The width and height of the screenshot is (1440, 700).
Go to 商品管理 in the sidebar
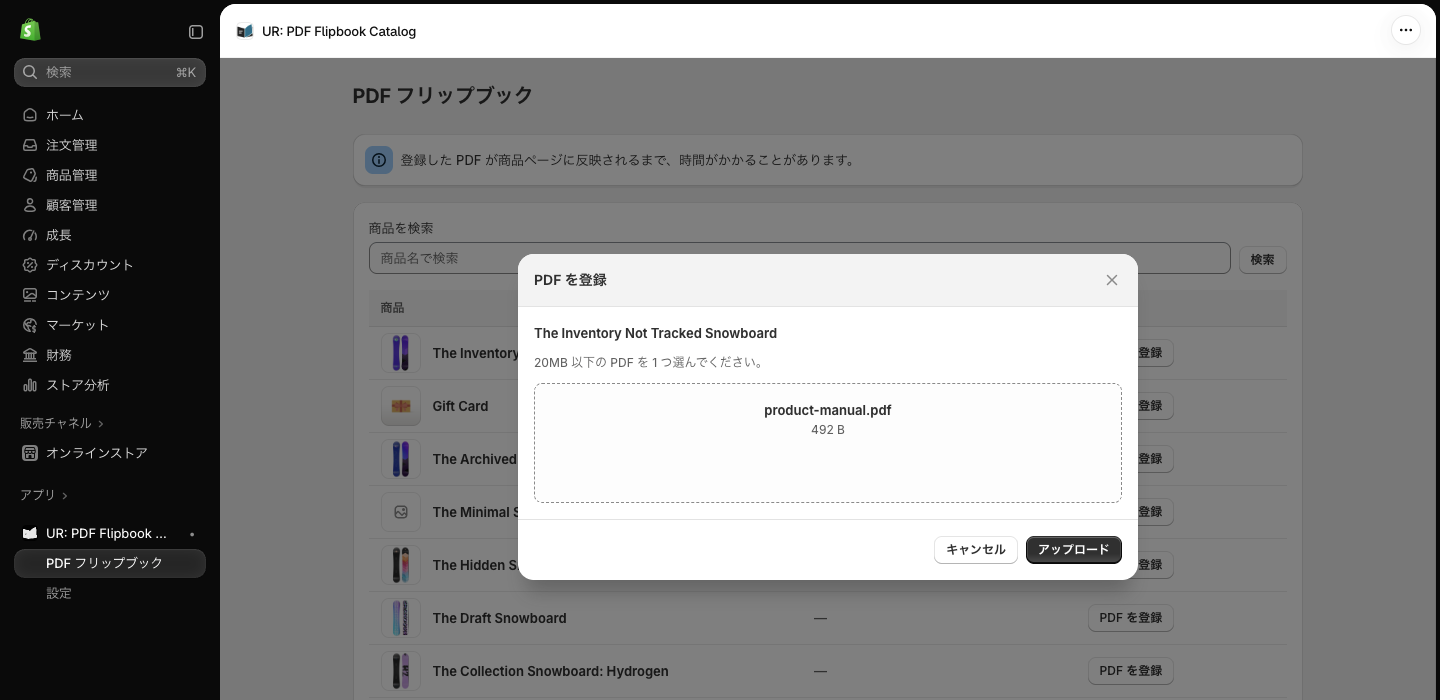coord(110,175)
